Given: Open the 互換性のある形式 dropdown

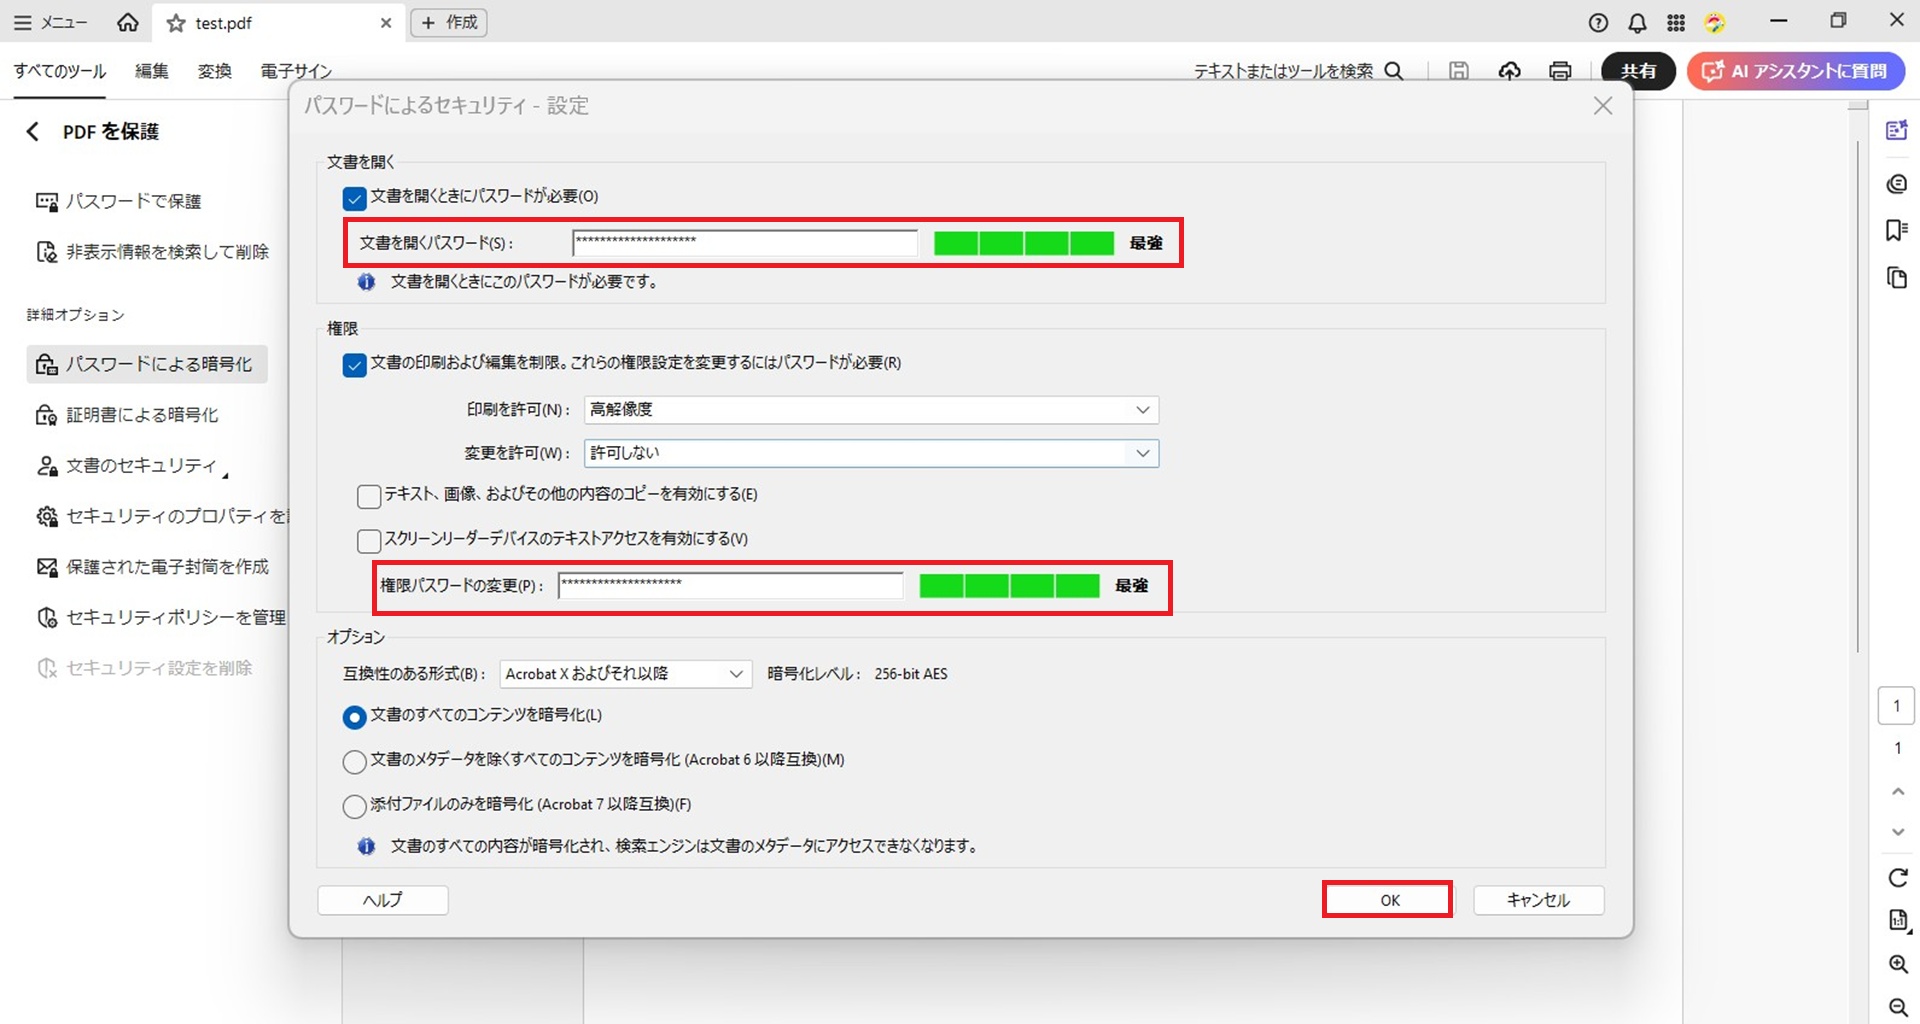Looking at the screenshot, I should [x=625, y=674].
